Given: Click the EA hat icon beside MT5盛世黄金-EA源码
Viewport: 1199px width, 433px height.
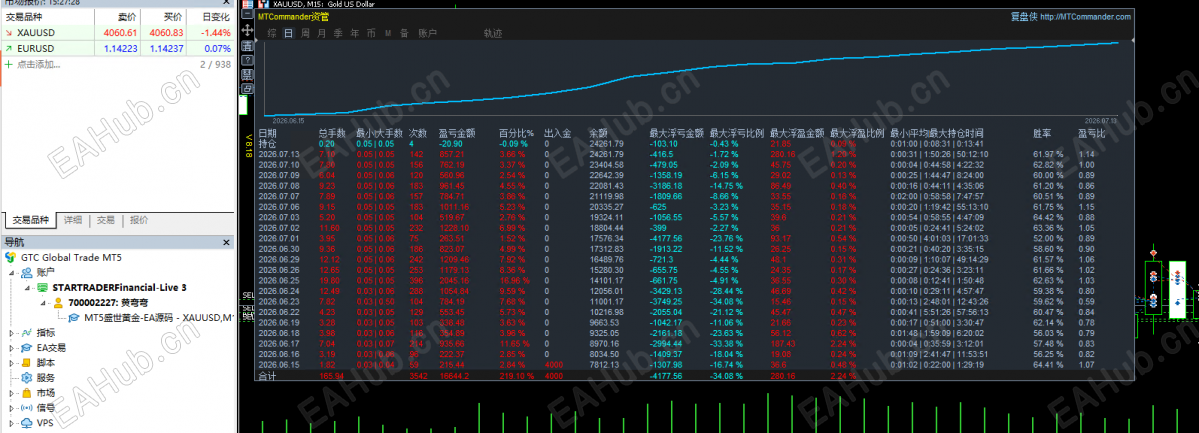Looking at the screenshot, I should coord(73,317).
